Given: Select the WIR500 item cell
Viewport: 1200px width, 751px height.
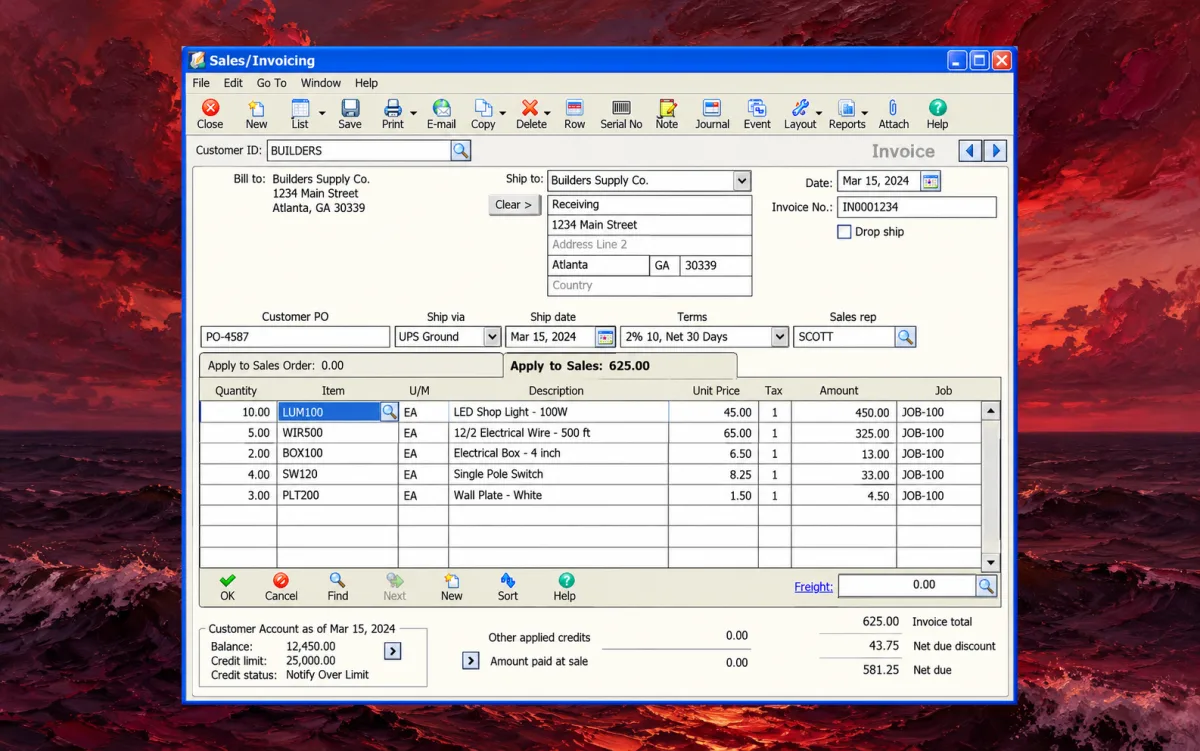Looking at the screenshot, I should tap(337, 433).
